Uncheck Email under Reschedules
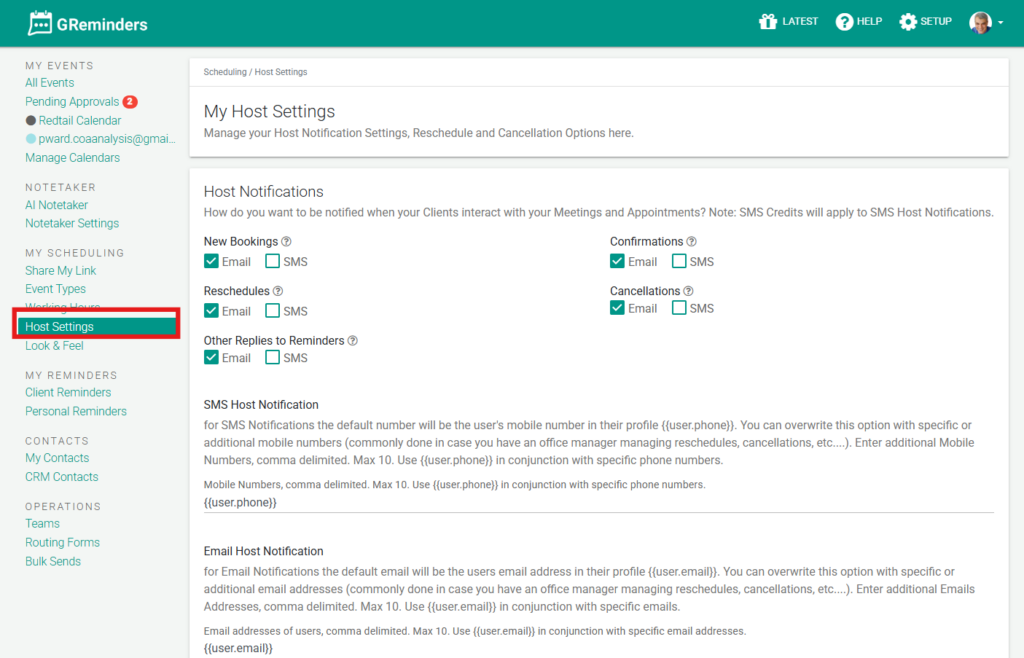Image resolution: width=1024 pixels, height=658 pixels. click(x=211, y=311)
